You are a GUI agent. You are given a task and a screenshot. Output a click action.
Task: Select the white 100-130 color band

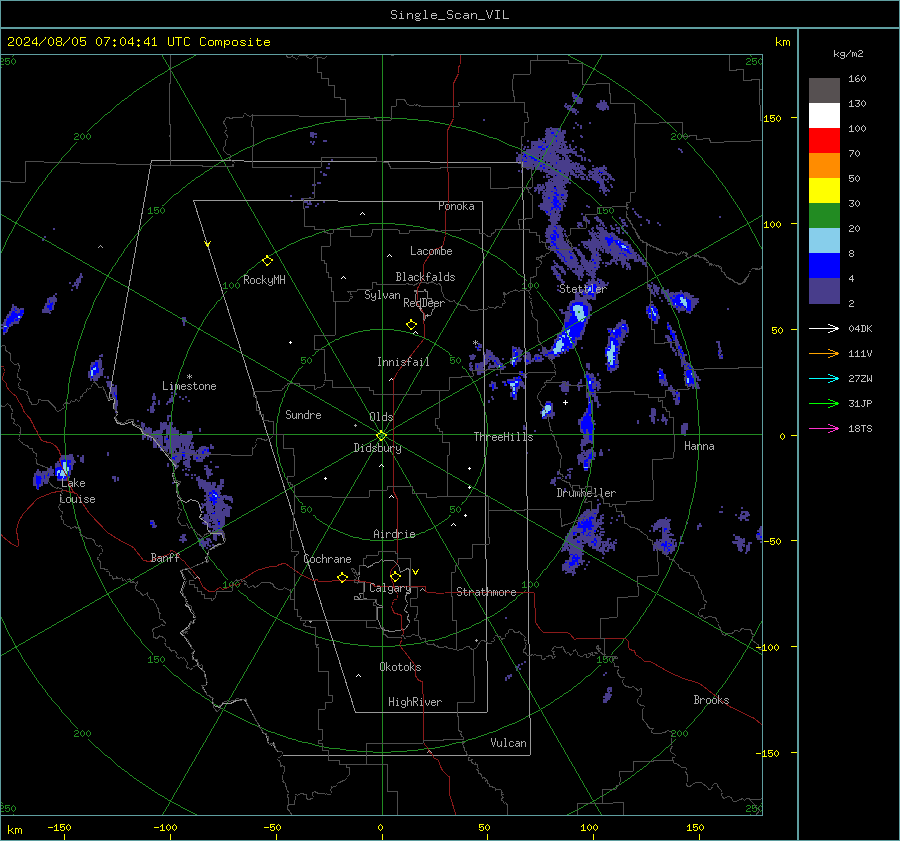click(824, 116)
